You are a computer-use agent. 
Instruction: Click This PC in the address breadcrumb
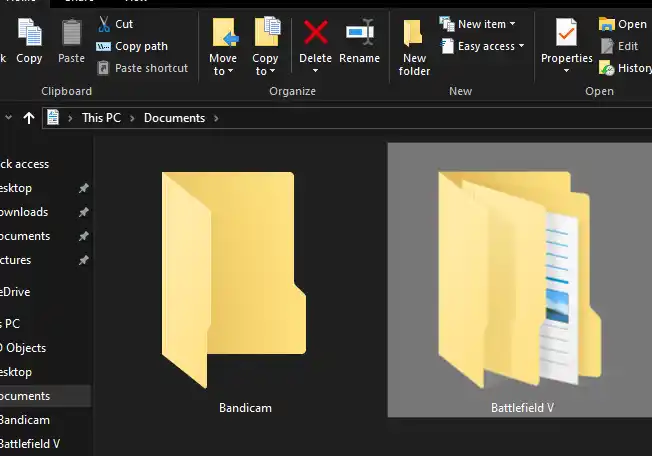click(x=101, y=118)
